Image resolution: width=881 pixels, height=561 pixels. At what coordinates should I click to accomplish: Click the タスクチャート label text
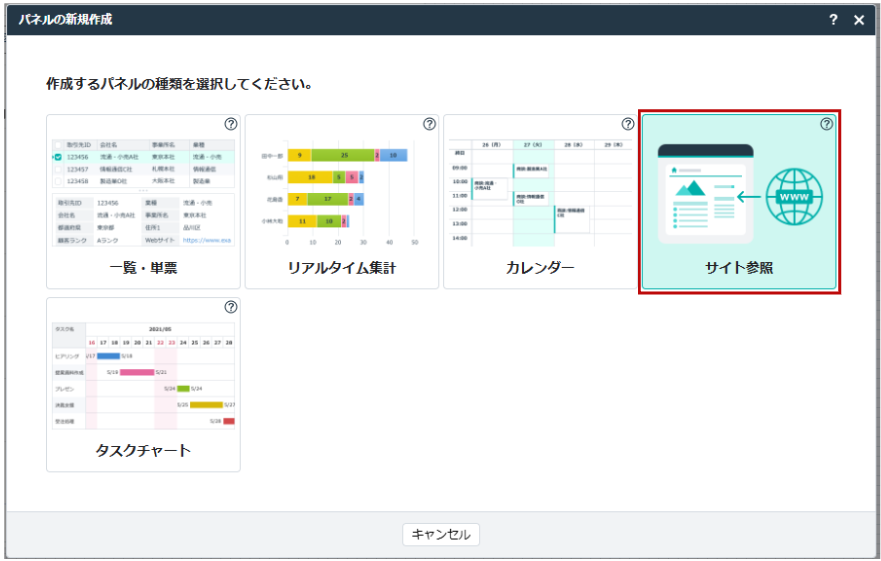tap(143, 450)
